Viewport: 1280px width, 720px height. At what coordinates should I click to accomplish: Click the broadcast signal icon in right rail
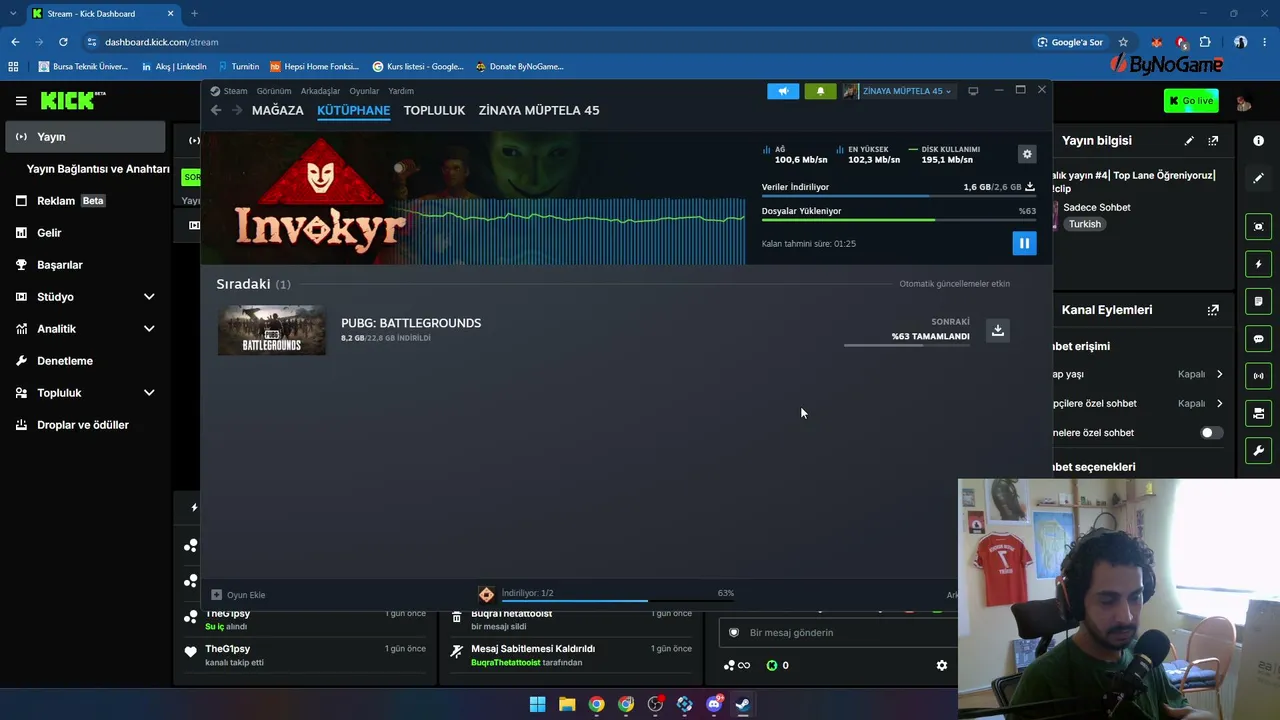1258,376
